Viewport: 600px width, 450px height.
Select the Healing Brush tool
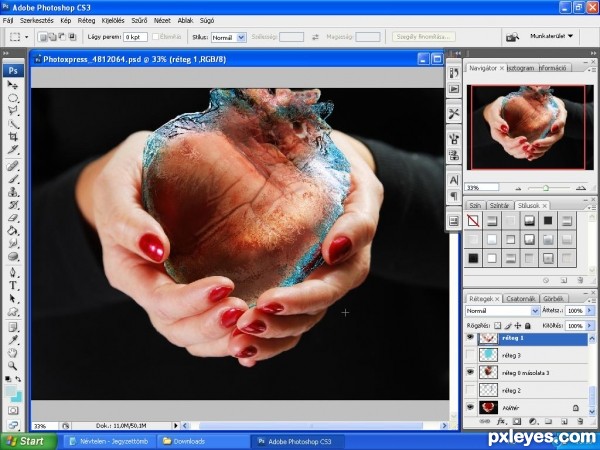(x=13, y=166)
